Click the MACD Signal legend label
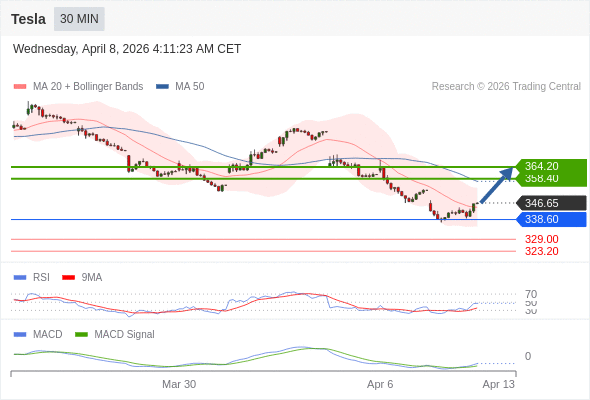 (x=125, y=335)
